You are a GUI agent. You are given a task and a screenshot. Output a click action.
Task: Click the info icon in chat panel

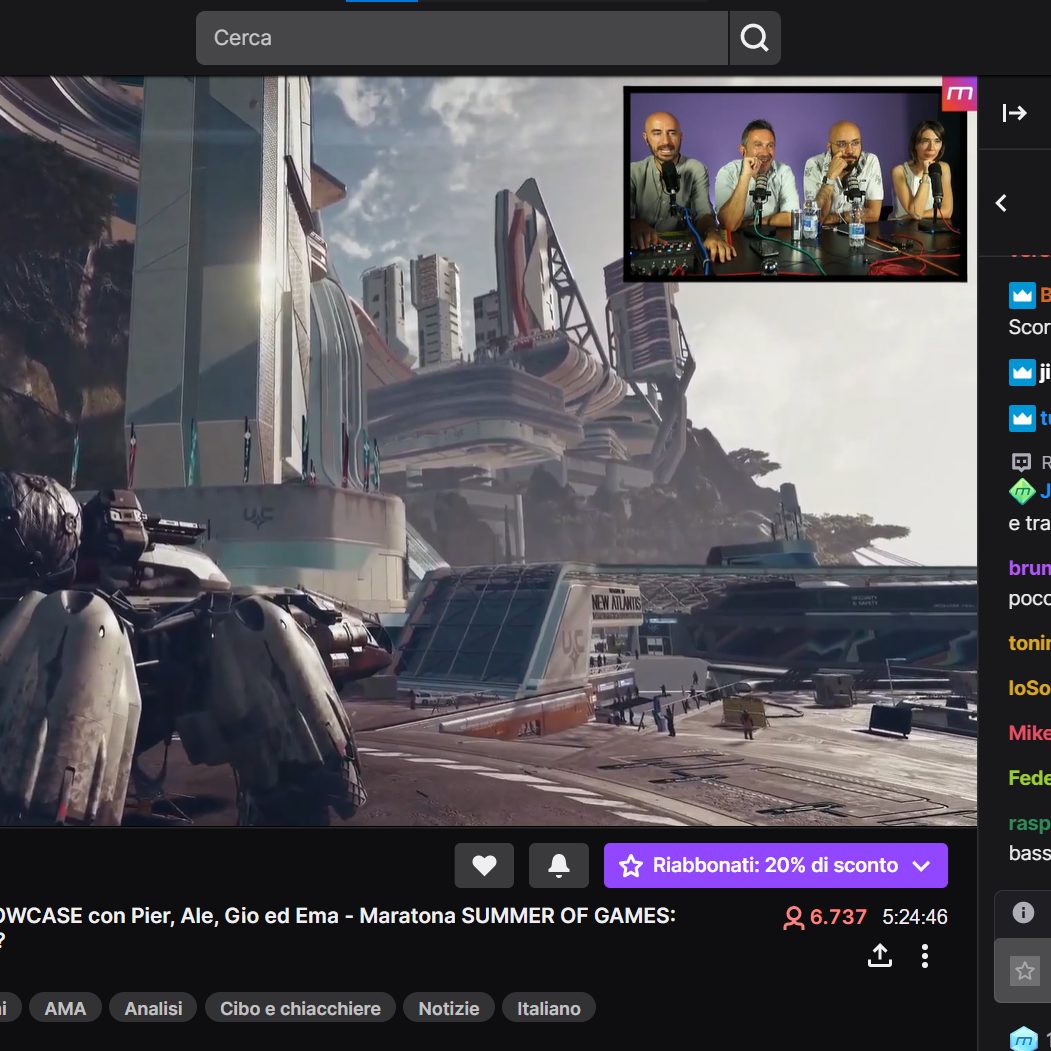(1023, 912)
